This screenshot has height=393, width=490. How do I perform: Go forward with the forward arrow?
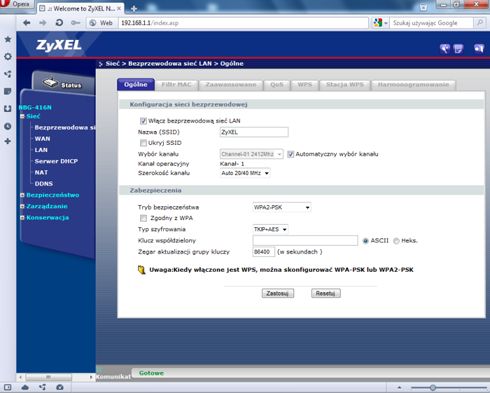pos(43,23)
